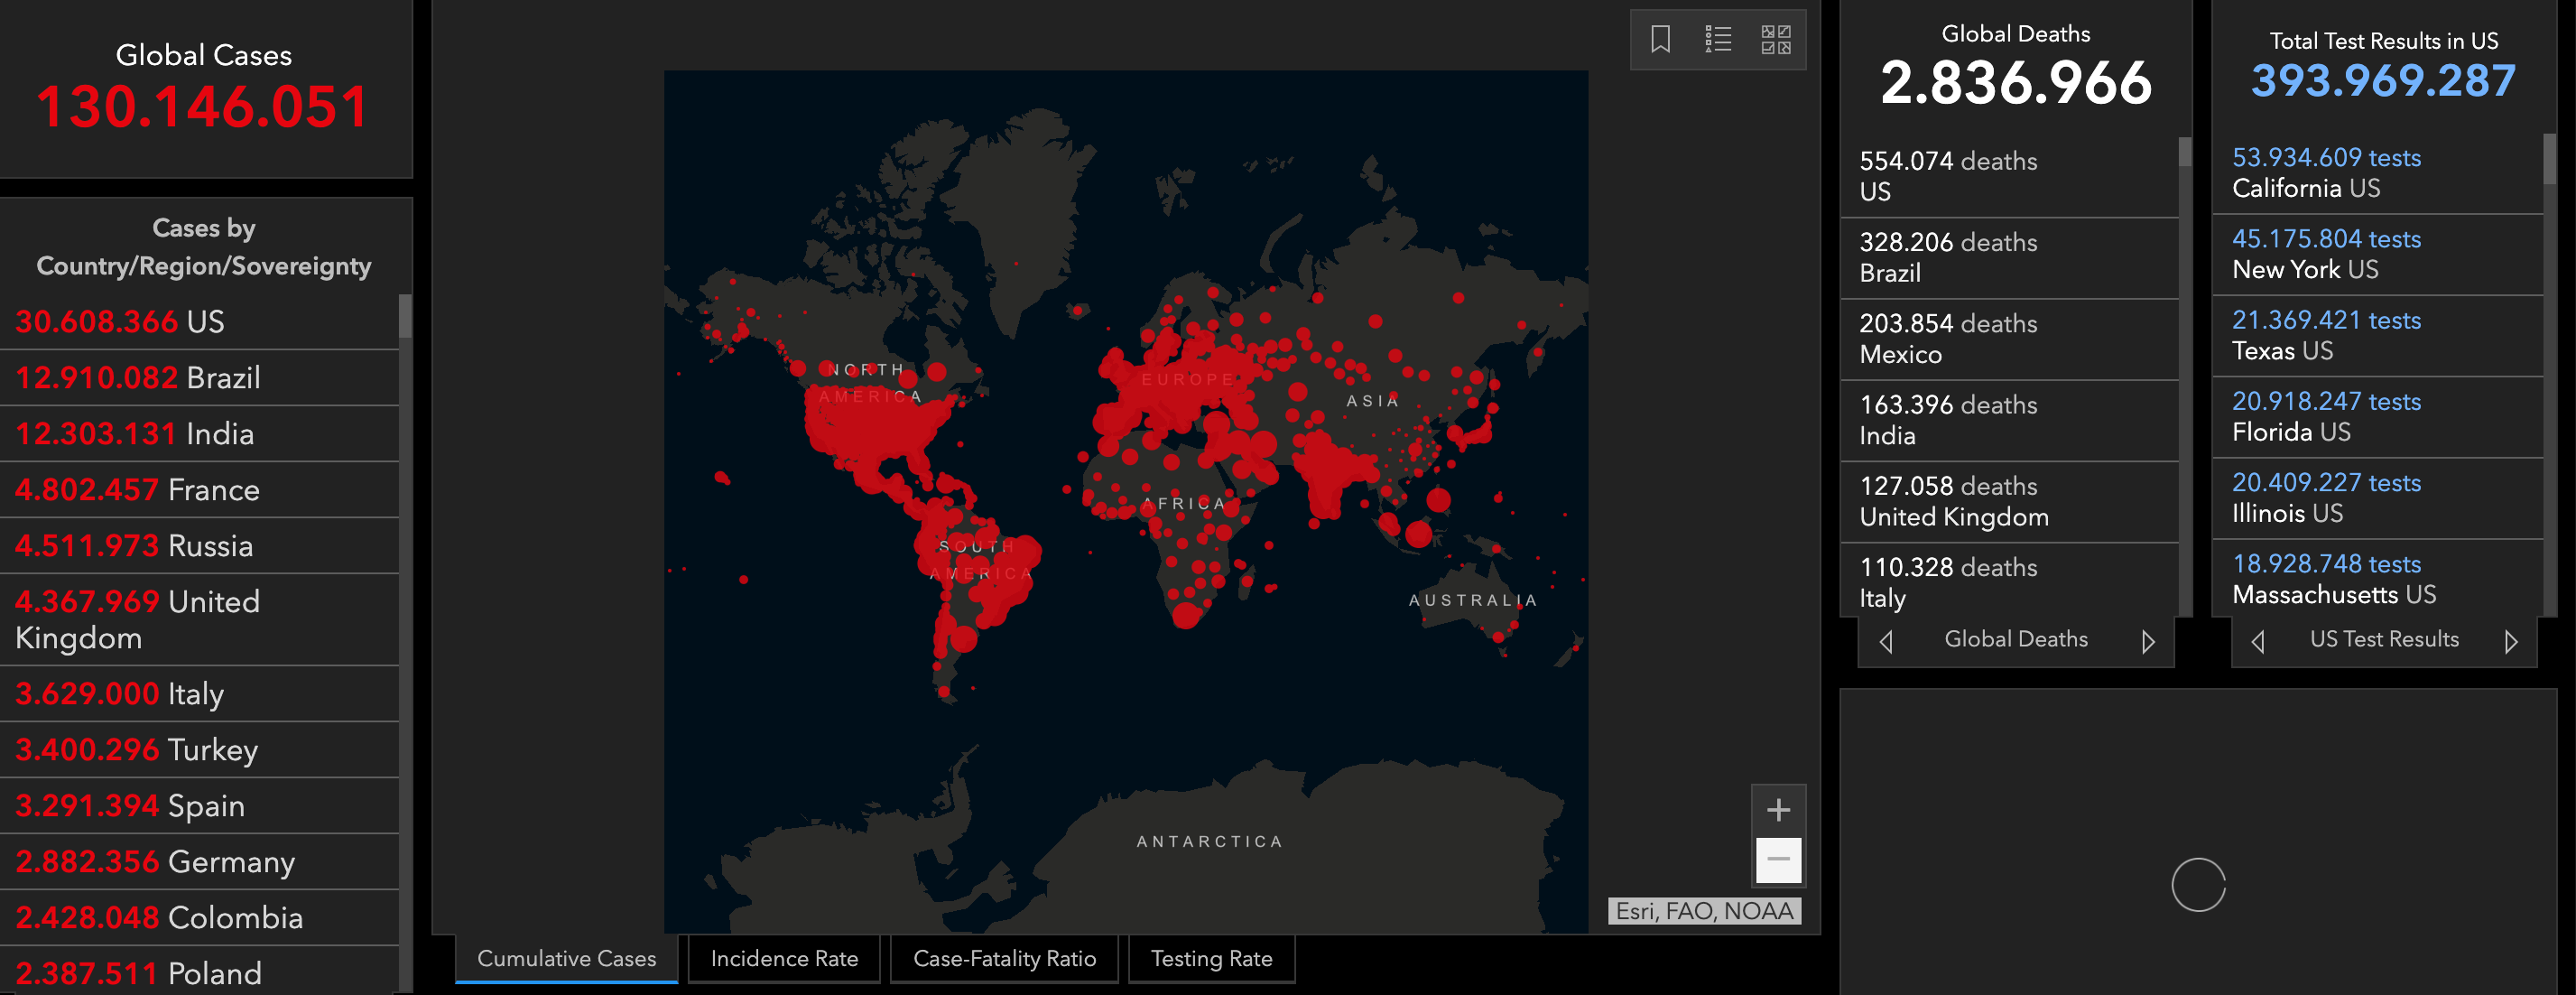Viewport: 2576px width, 995px height.
Task: Click left arrow beside US Test Results
Action: (2257, 641)
